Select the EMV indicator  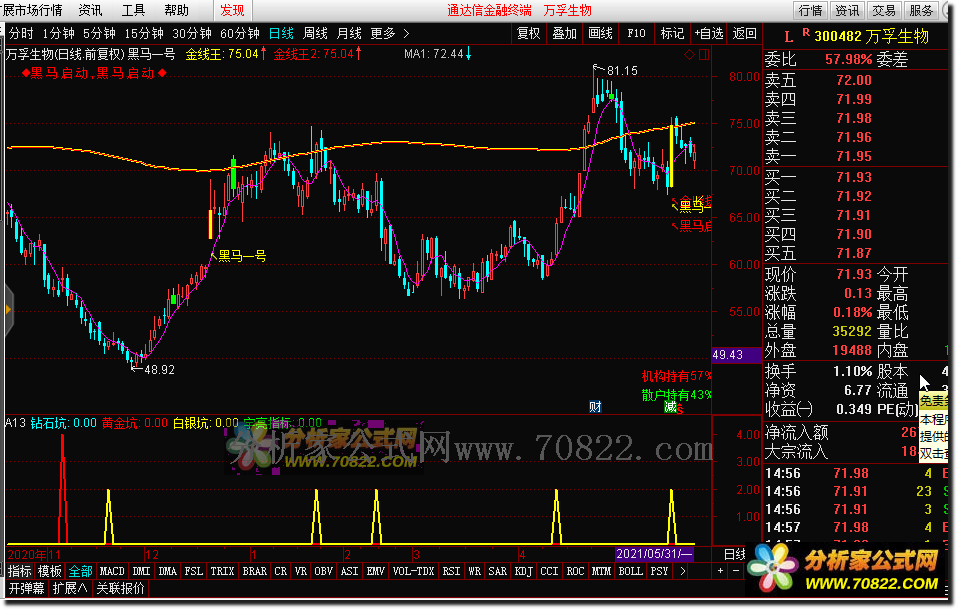(375, 571)
